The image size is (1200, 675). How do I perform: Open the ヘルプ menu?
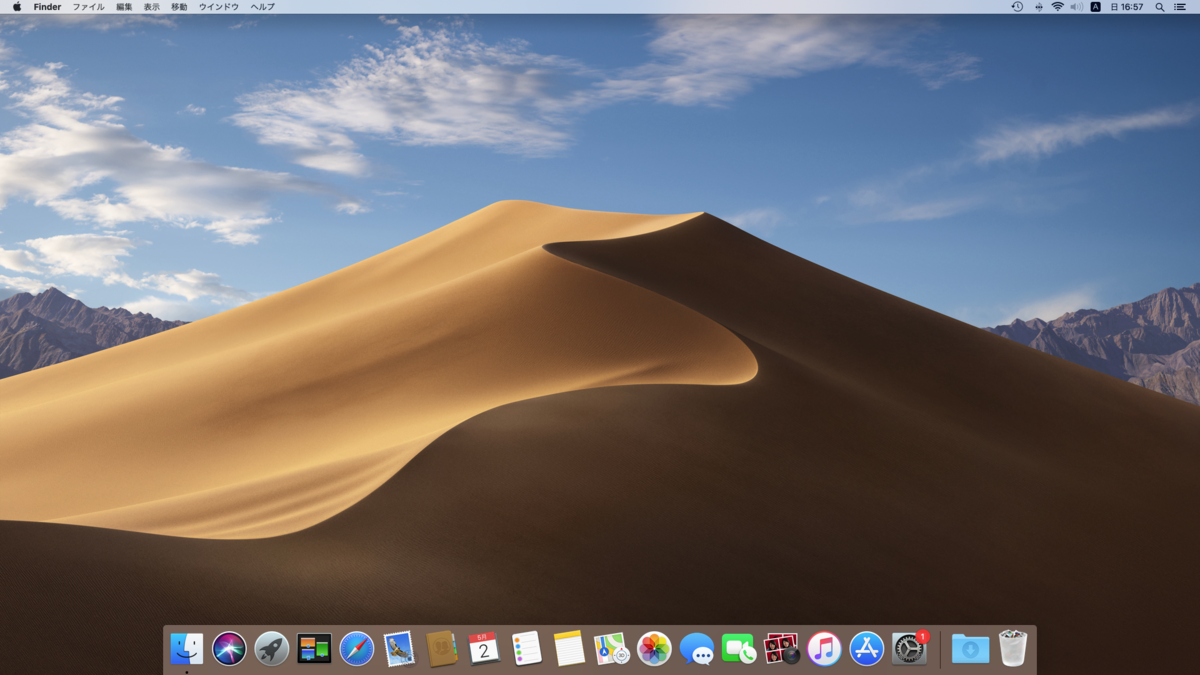(262, 7)
